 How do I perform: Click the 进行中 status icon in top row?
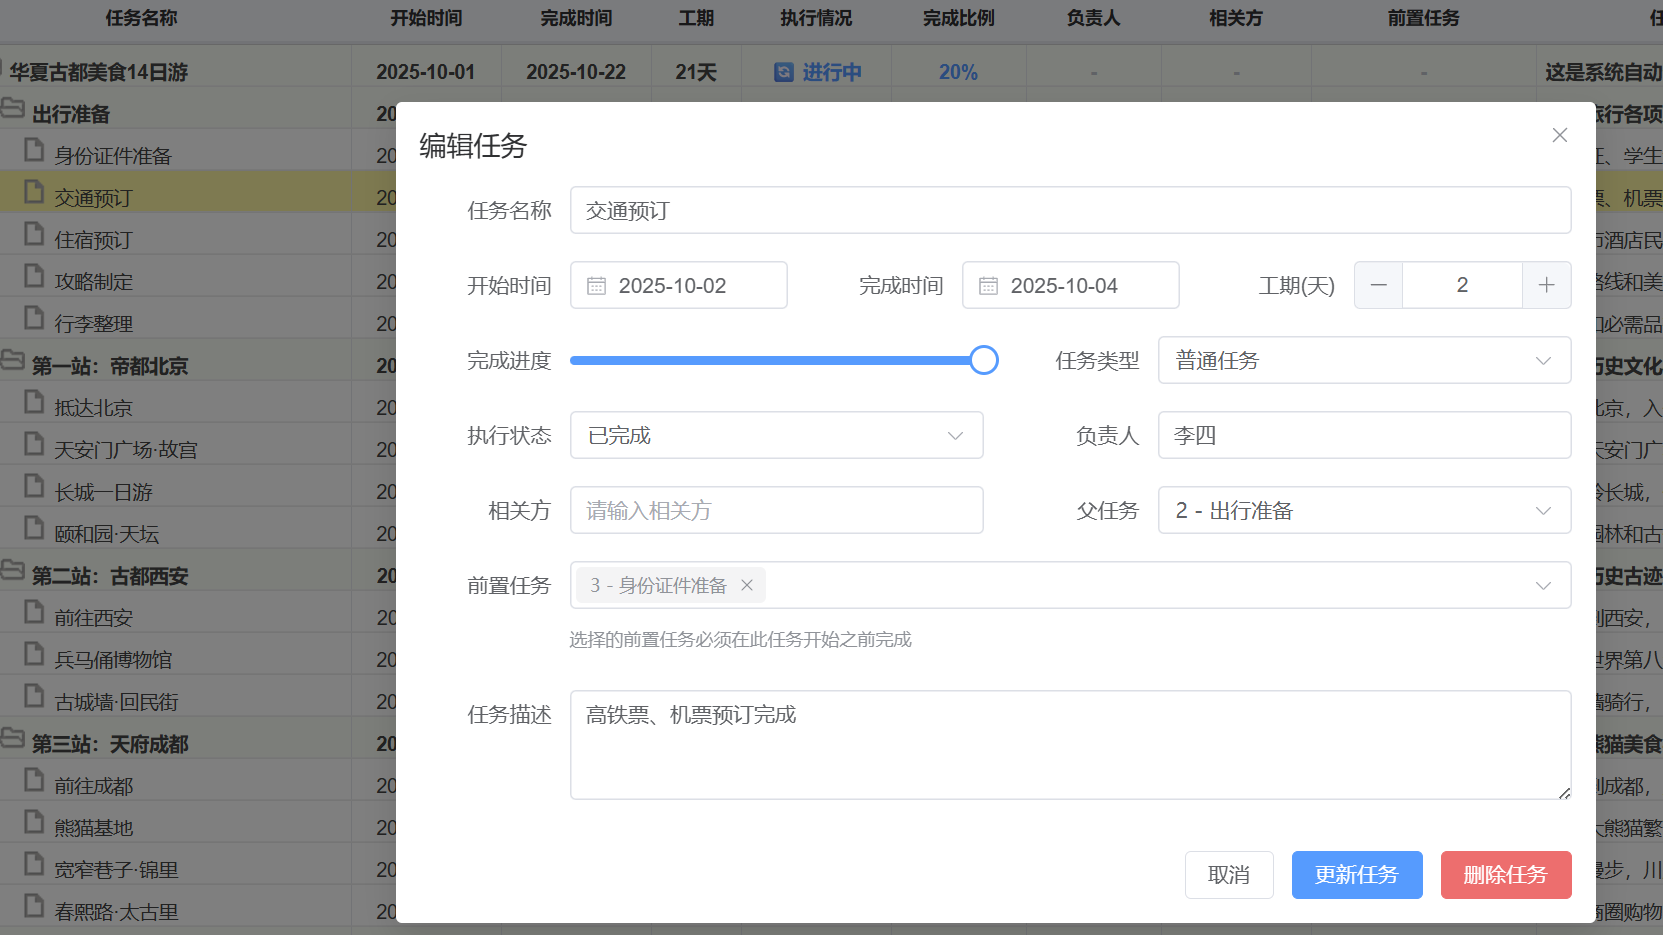pyautogui.click(x=783, y=71)
